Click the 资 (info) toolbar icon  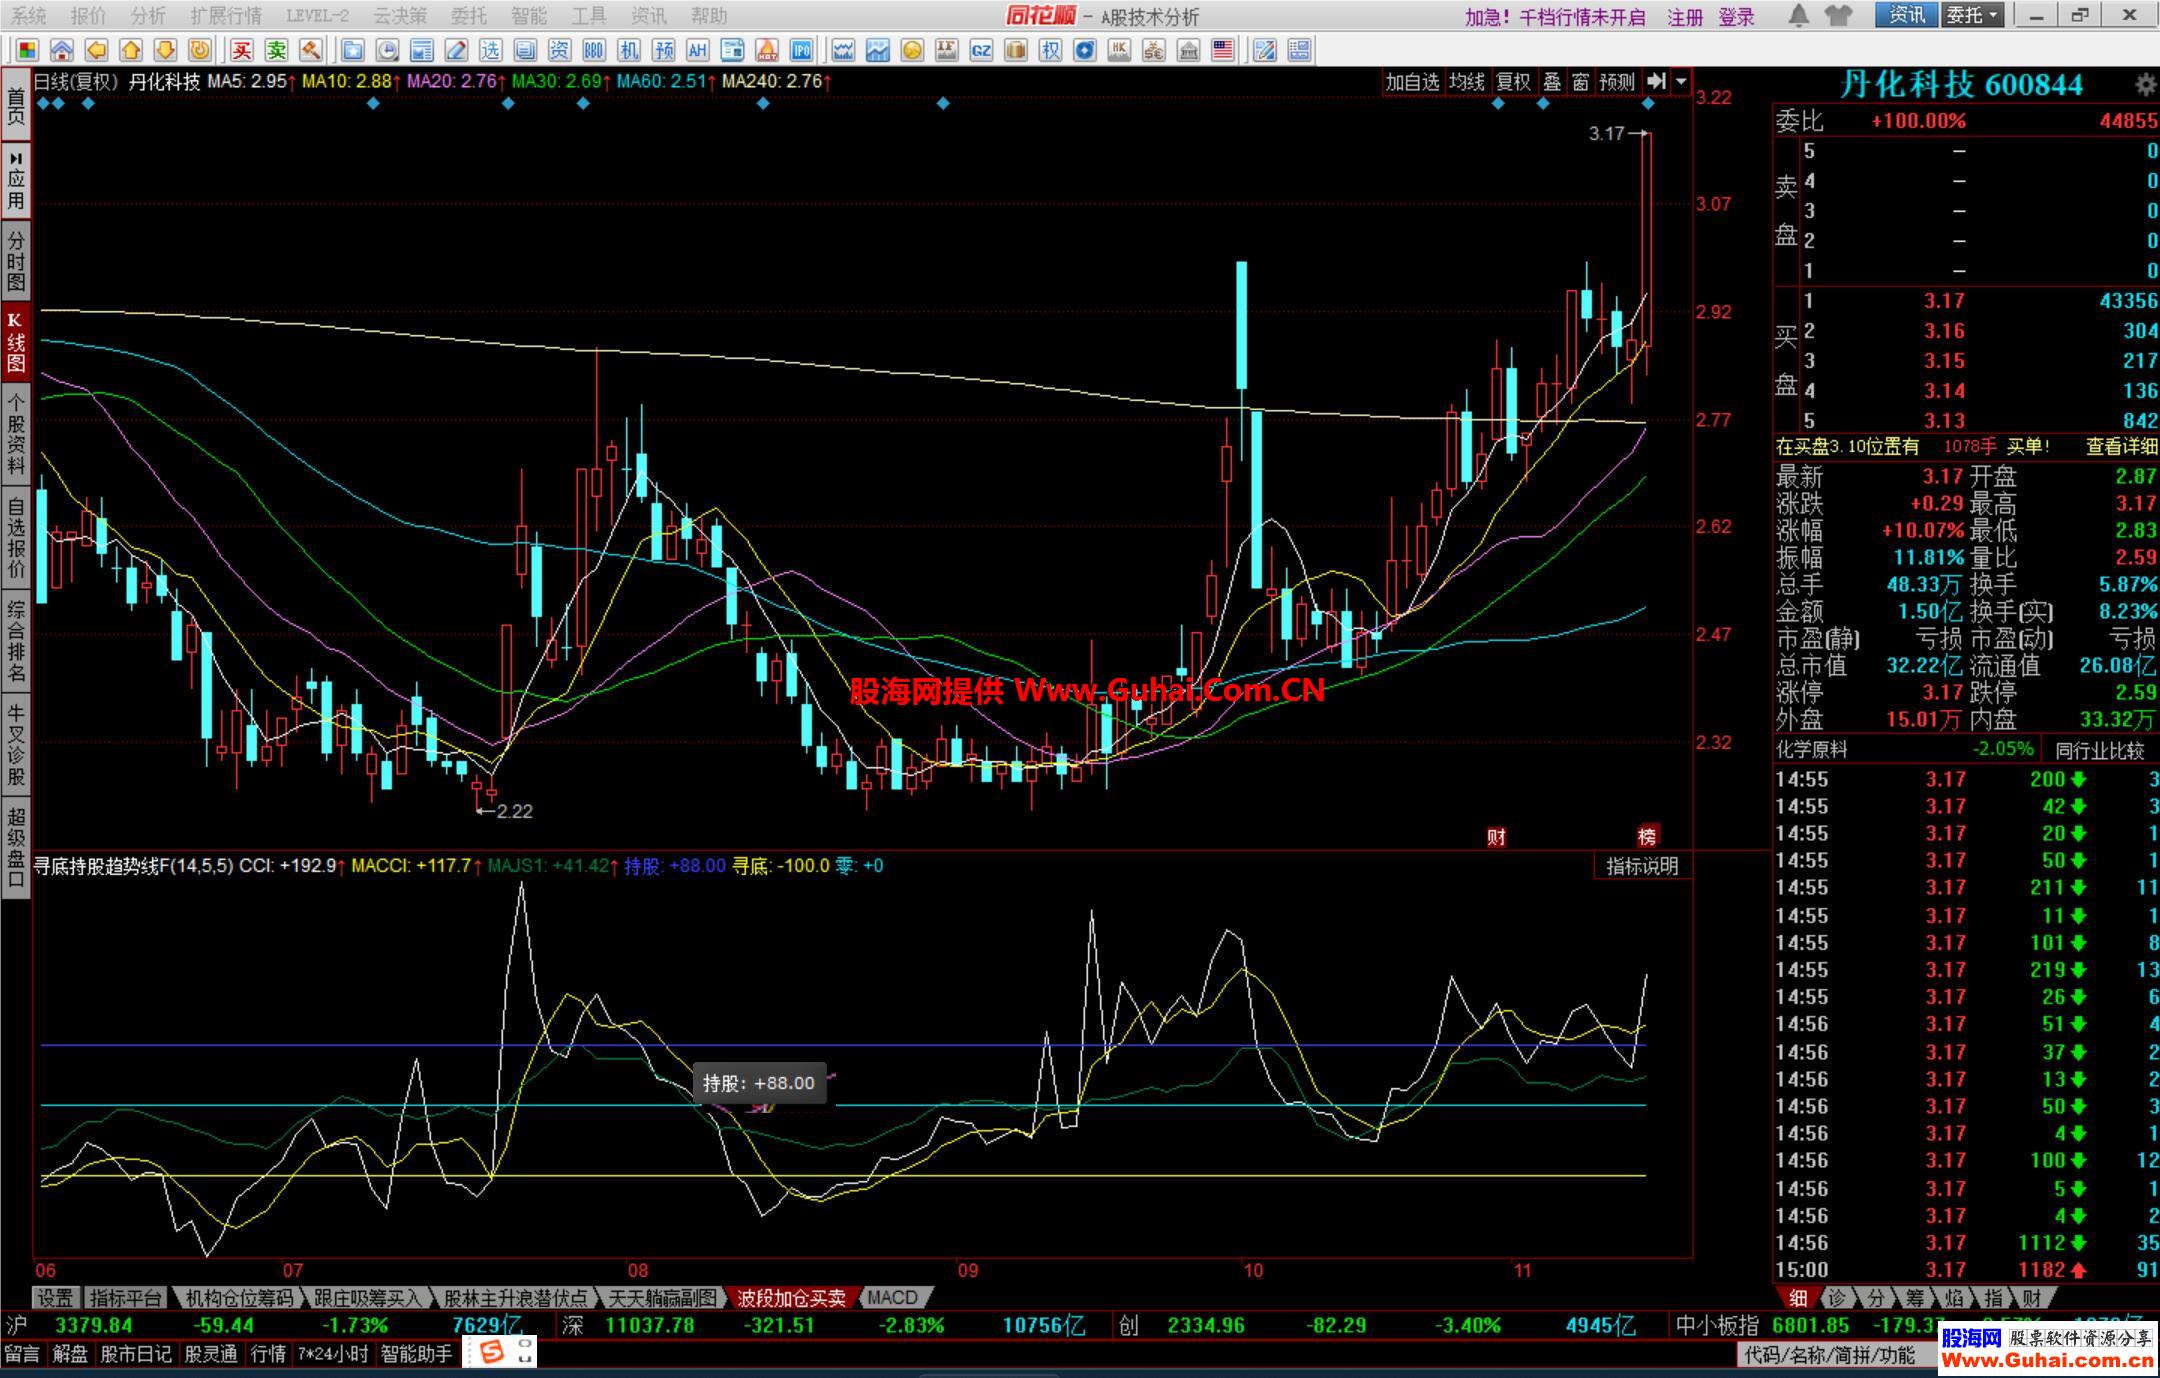pos(559,50)
